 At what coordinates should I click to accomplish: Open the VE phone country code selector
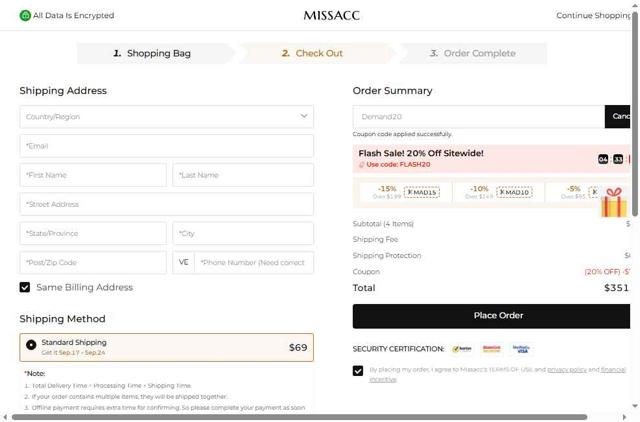point(184,262)
